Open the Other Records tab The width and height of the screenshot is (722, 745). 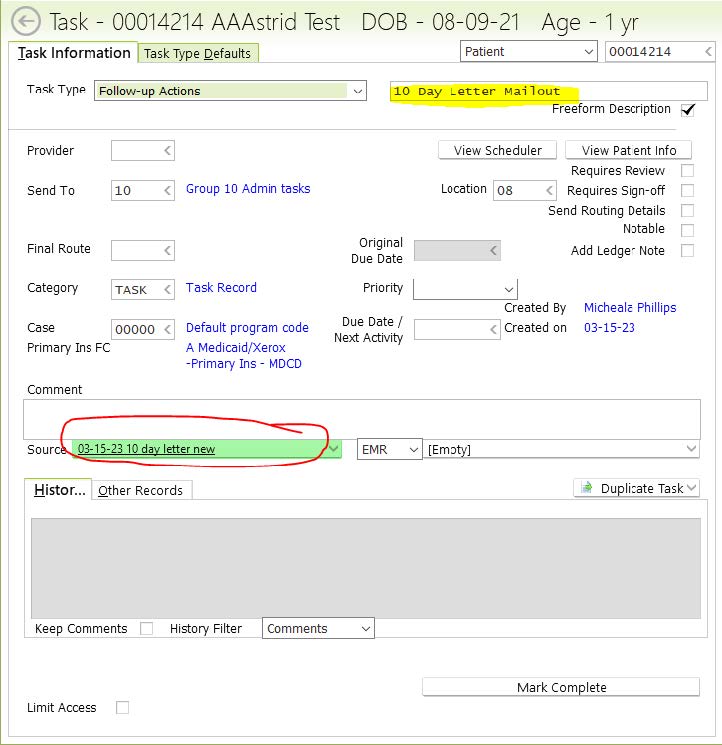pyautogui.click(x=140, y=490)
